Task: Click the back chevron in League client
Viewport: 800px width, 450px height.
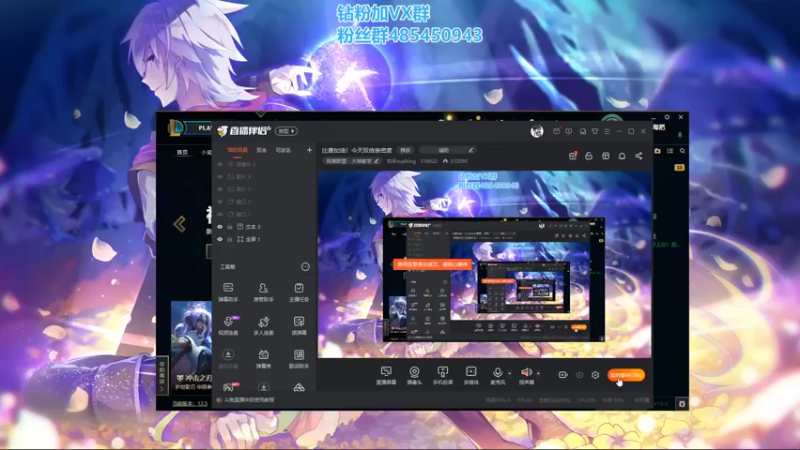Action: [x=180, y=224]
